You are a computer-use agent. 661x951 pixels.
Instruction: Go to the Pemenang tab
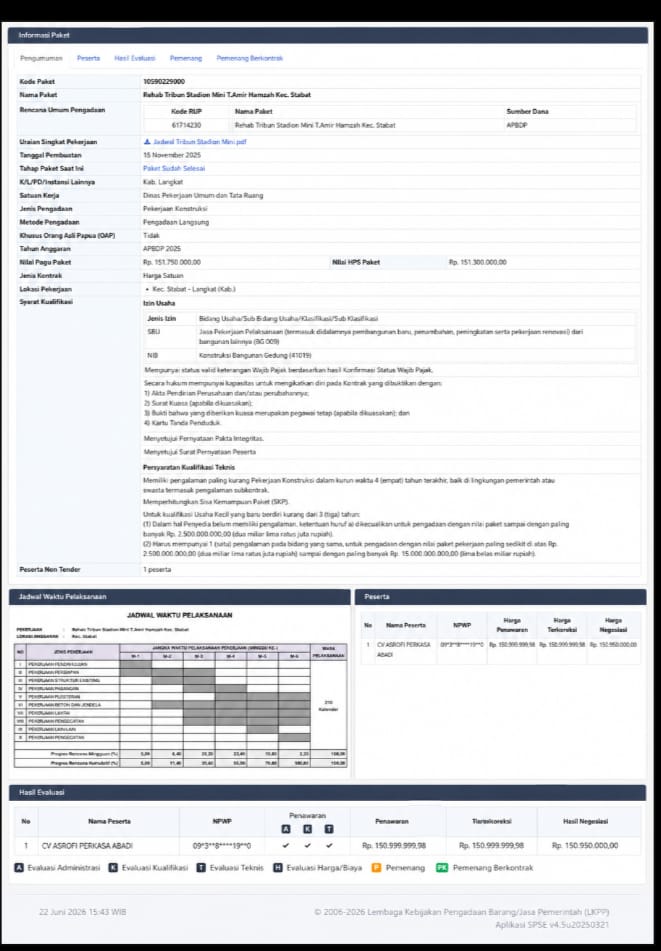[186, 58]
